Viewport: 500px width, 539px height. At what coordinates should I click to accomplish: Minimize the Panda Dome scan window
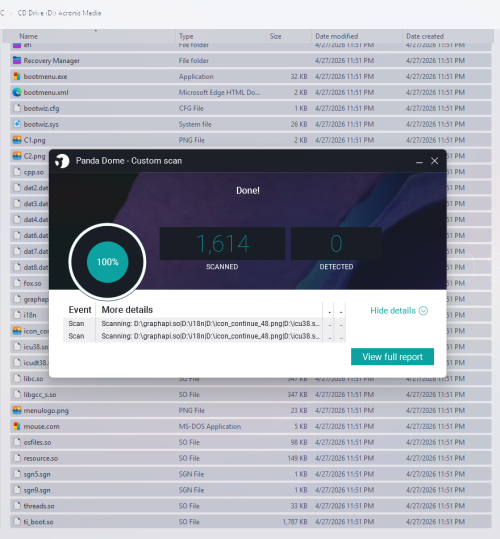419,161
